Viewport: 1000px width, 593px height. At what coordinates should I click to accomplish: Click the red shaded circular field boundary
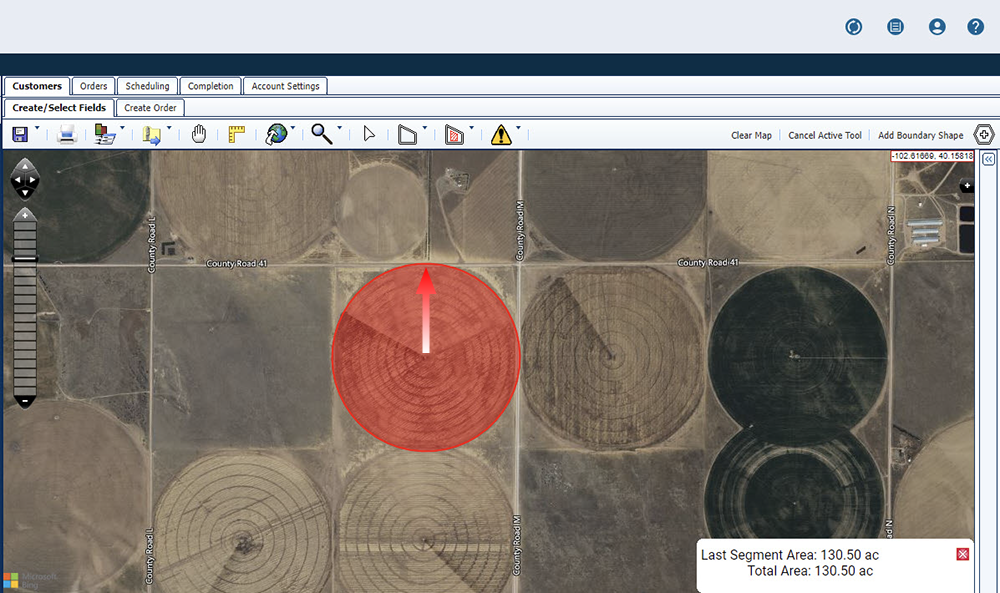[x=426, y=357]
